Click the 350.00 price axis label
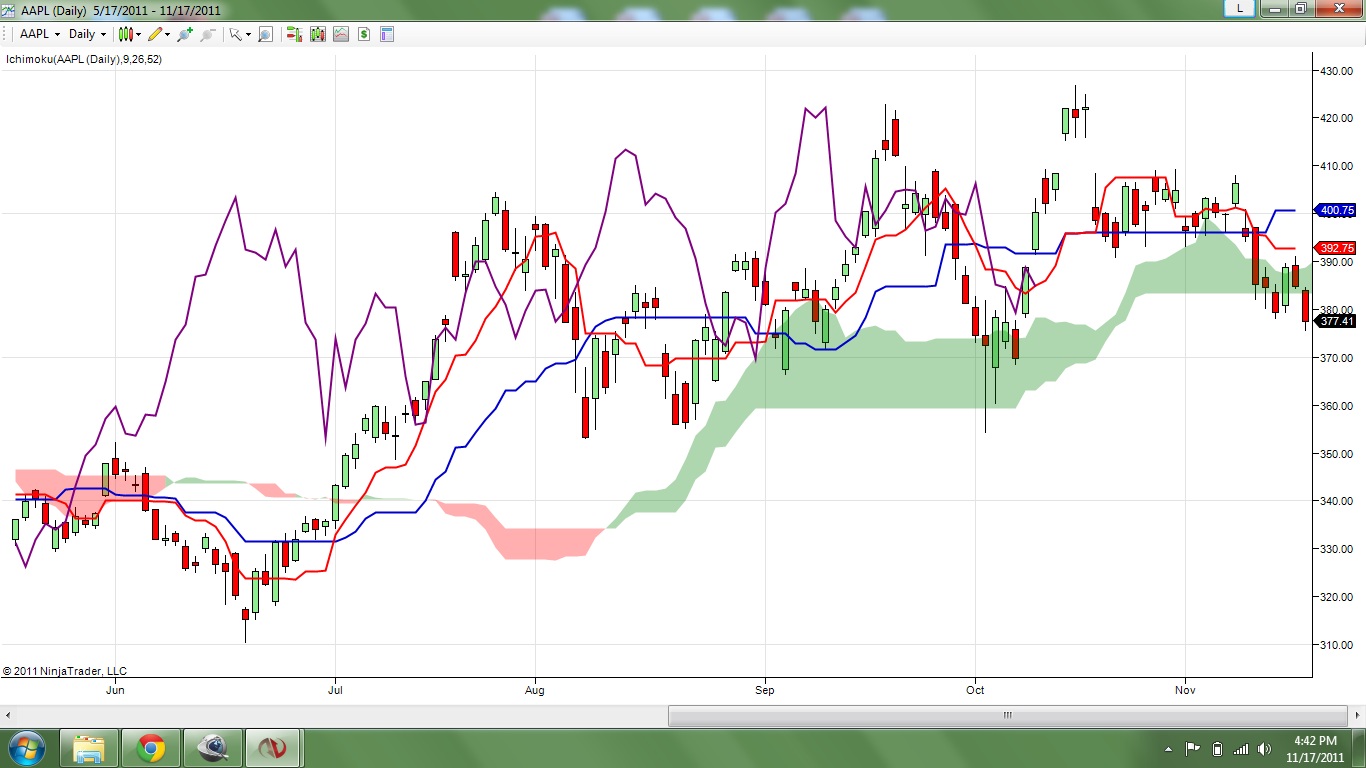 (x=1338, y=454)
